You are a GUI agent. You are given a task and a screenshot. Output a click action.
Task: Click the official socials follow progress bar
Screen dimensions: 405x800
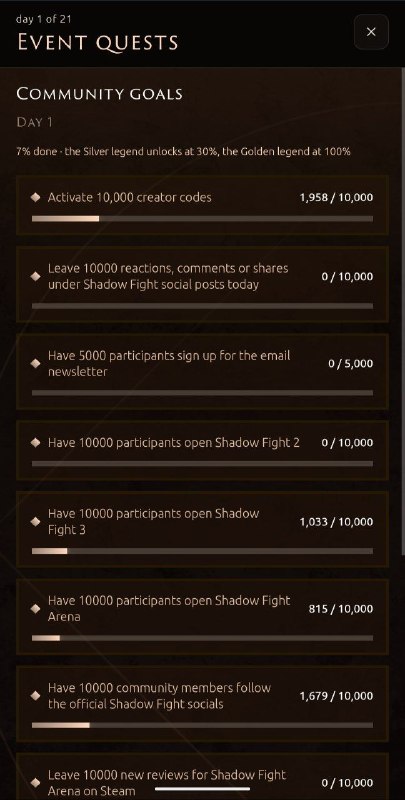pyautogui.click(x=202, y=725)
